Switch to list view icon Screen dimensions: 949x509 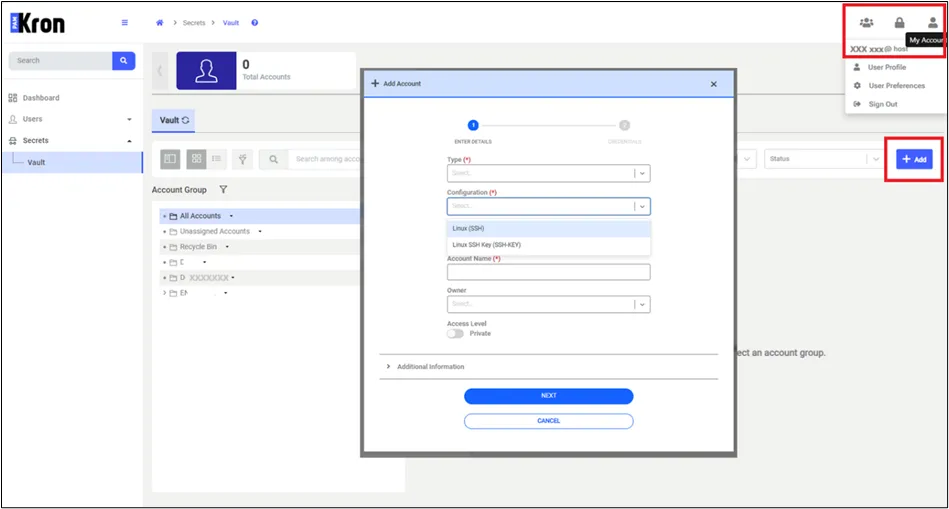coord(217,159)
